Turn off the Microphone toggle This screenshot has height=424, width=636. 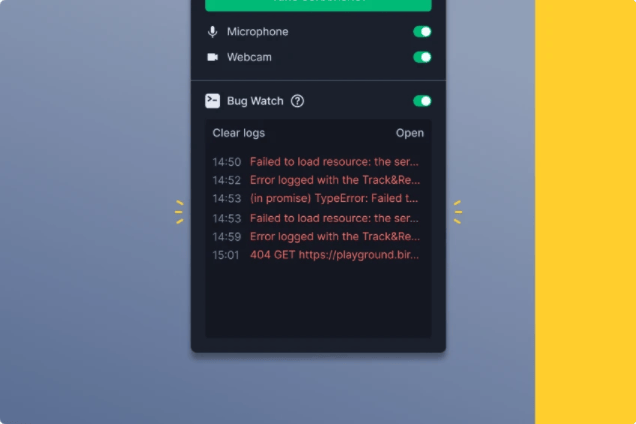point(422,32)
